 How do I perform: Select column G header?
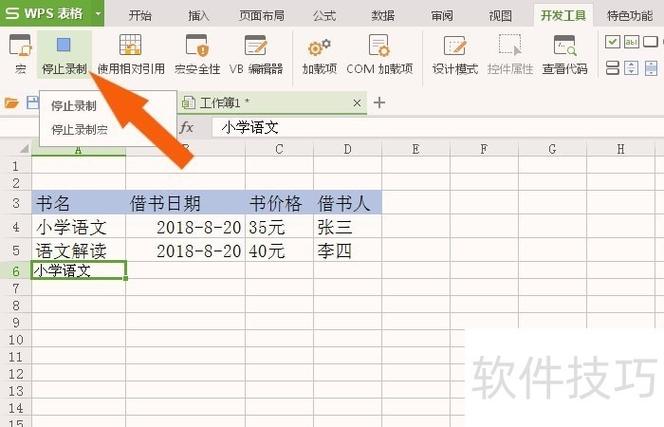[552, 149]
